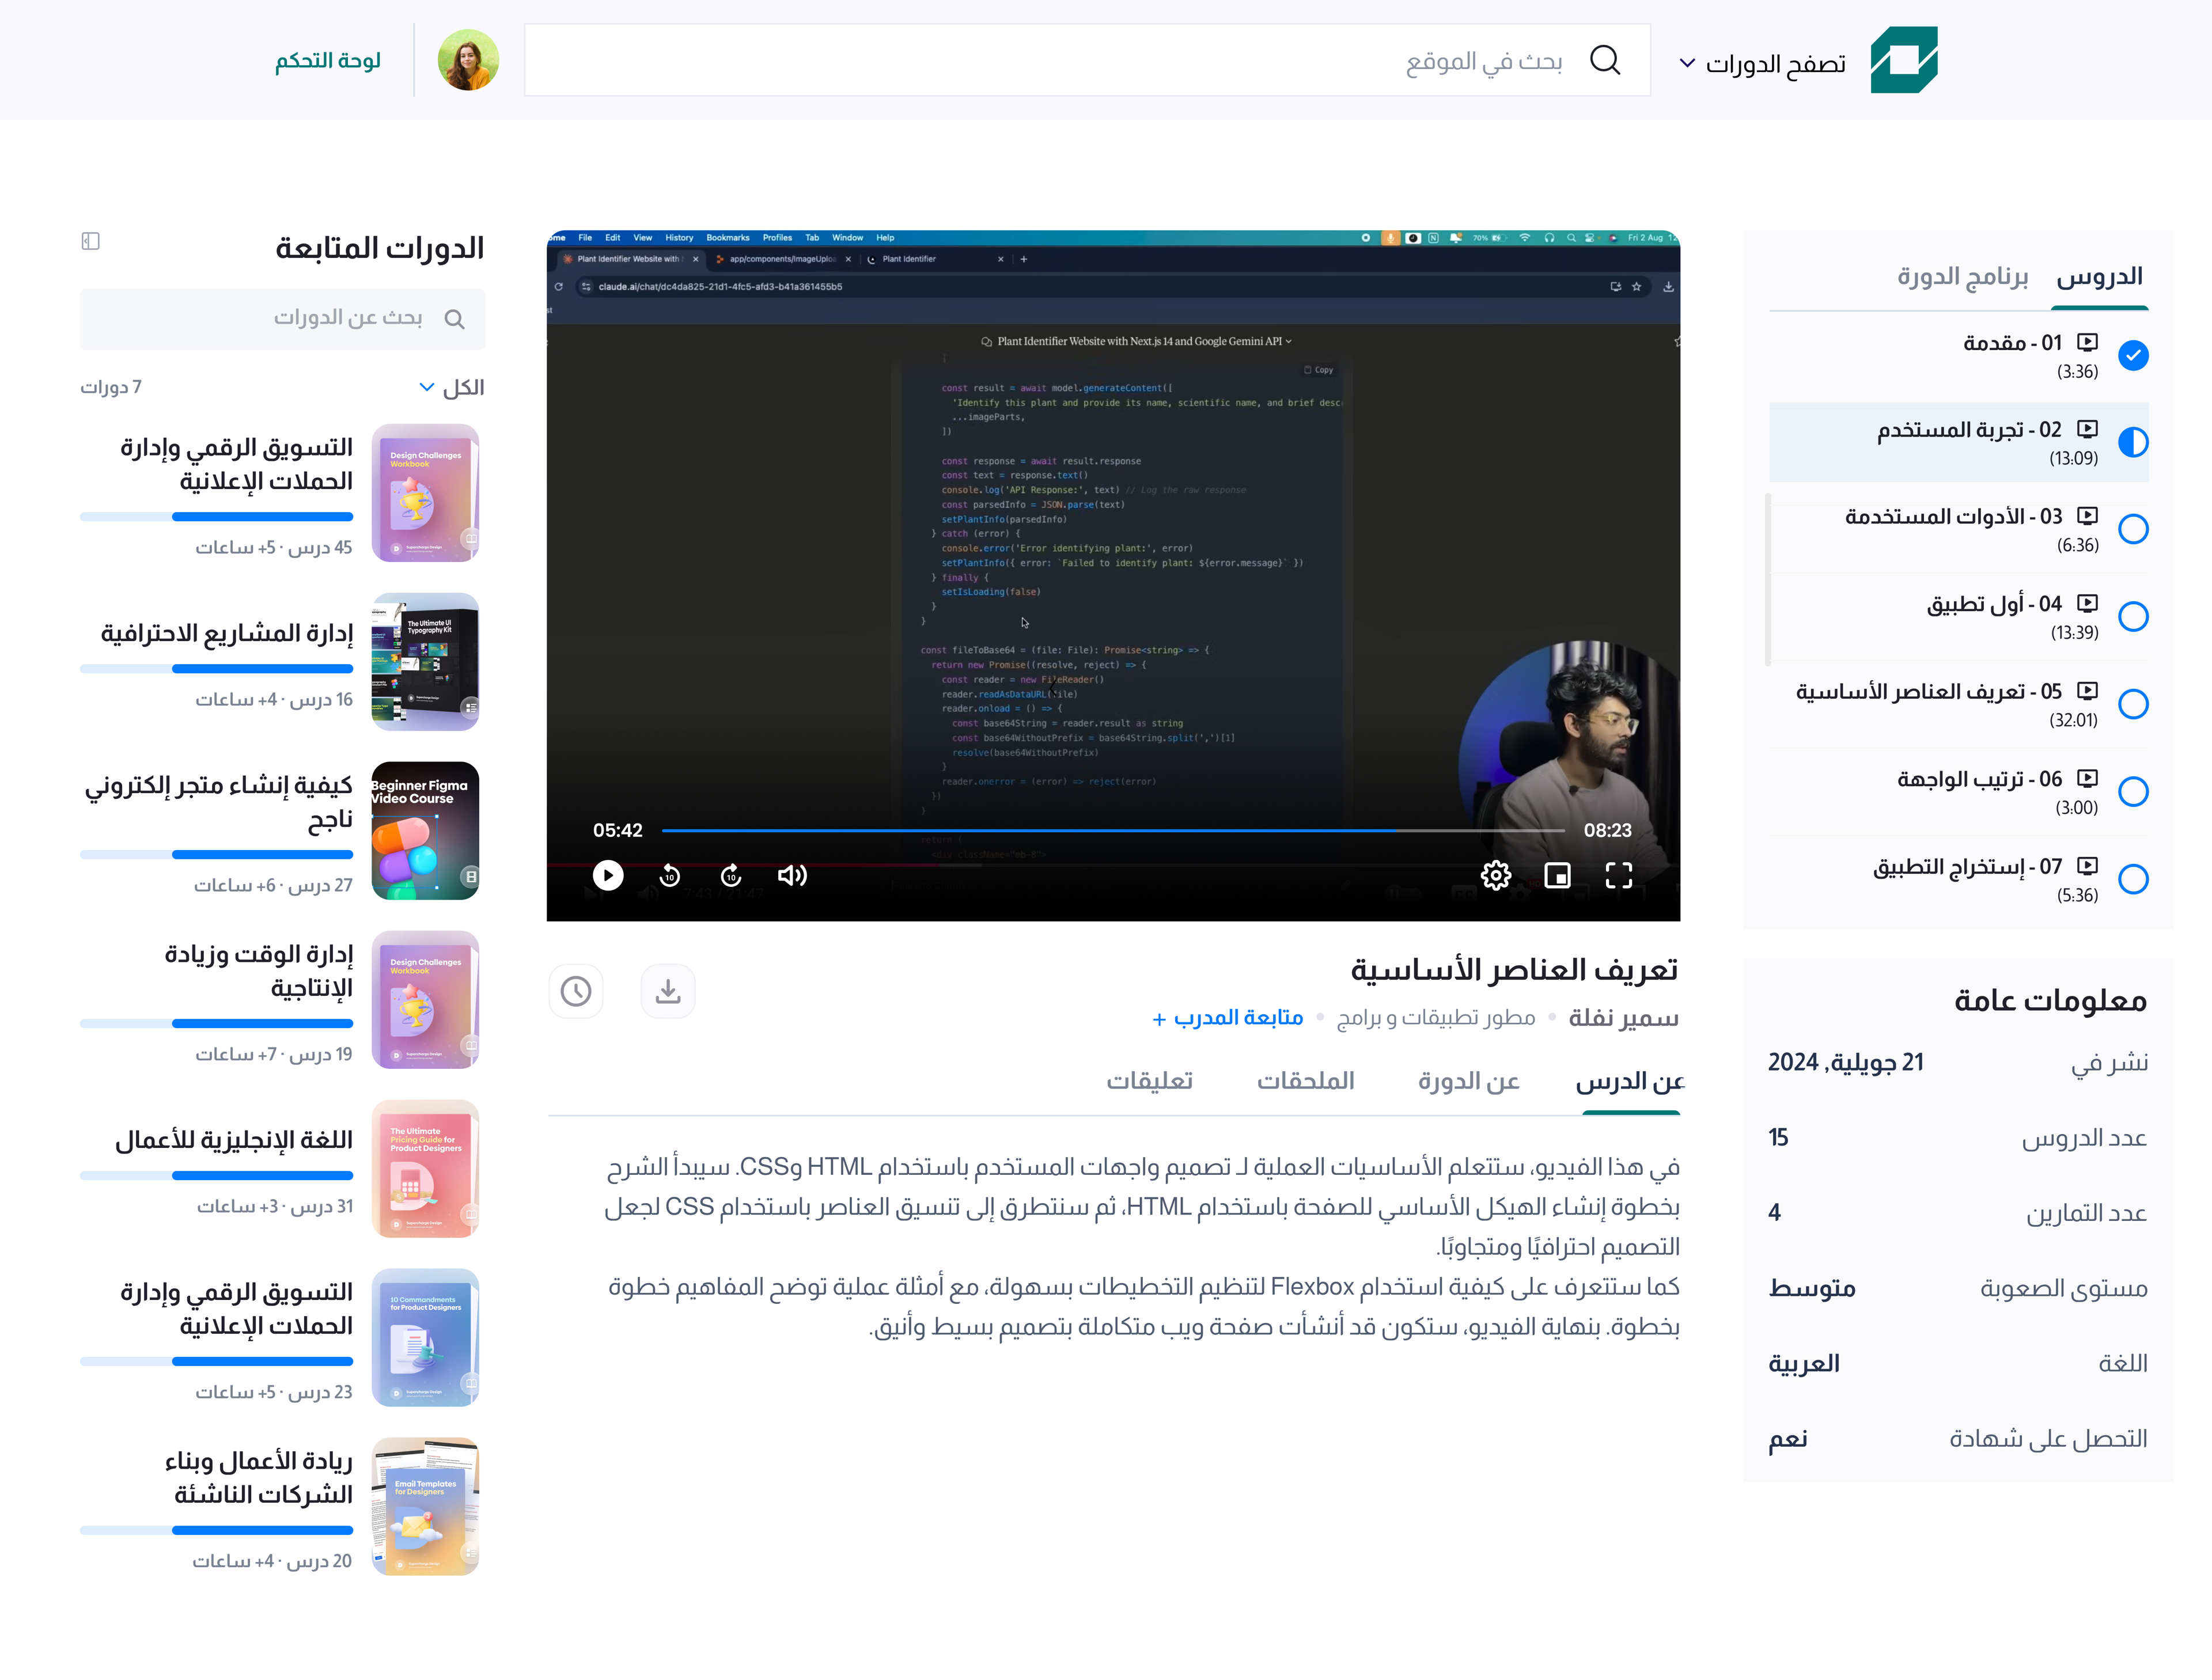Open the Beginner Figma Video Course thumbnail
The height and width of the screenshot is (1680, 2212).
click(425, 831)
